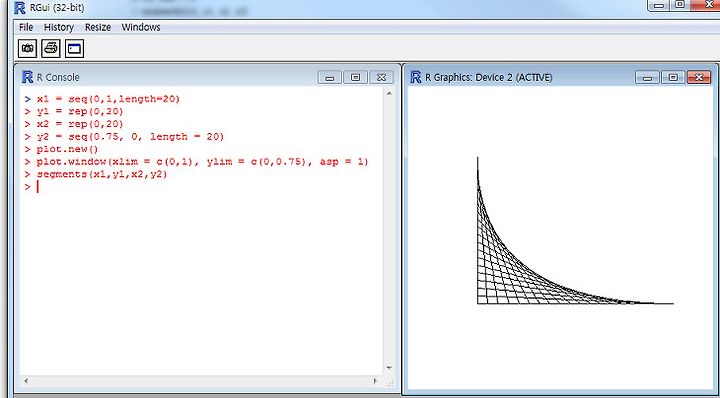Click the R Console horizontal scroll right arrow
The image size is (720, 398).
375,381
